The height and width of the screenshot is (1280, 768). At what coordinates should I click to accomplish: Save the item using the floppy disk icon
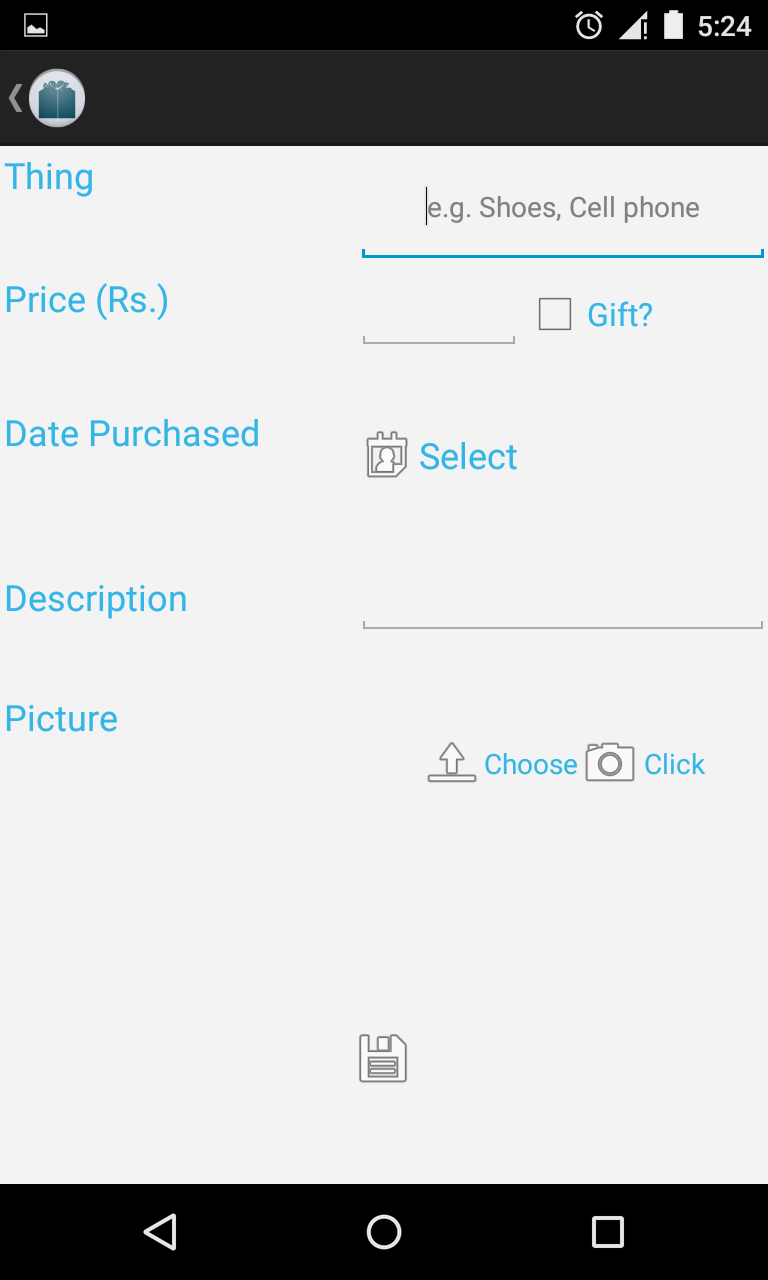coord(383,1057)
